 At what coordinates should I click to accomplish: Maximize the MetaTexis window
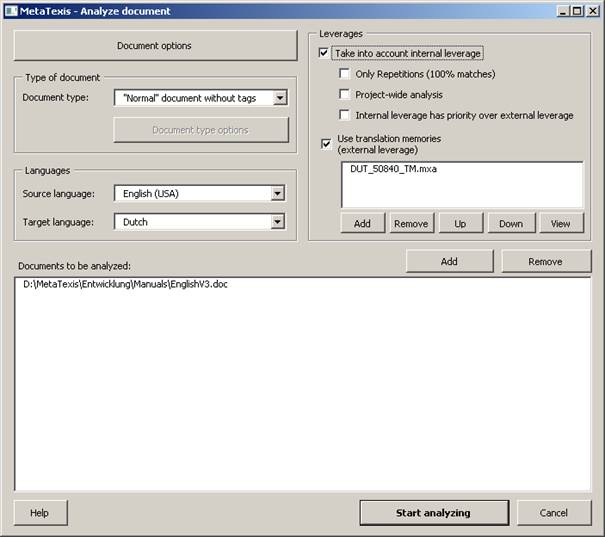(577, 11)
